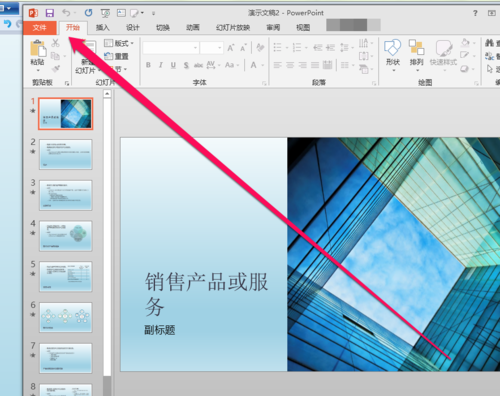Toggle Bold formatting
This screenshot has width=500, height=396.
tap(148, 65)
